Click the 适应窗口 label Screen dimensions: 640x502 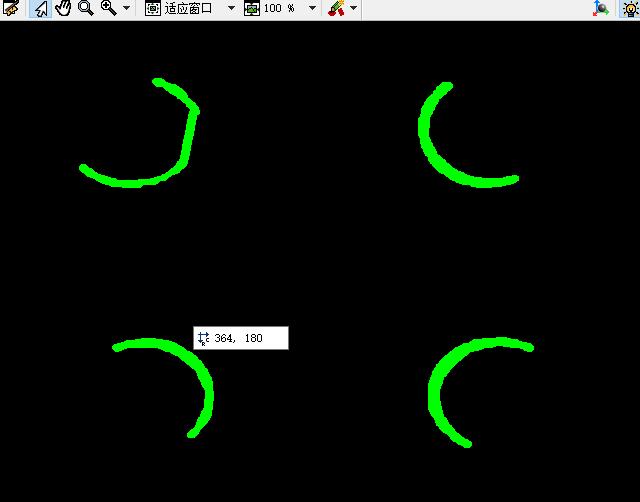pos(189,8)
